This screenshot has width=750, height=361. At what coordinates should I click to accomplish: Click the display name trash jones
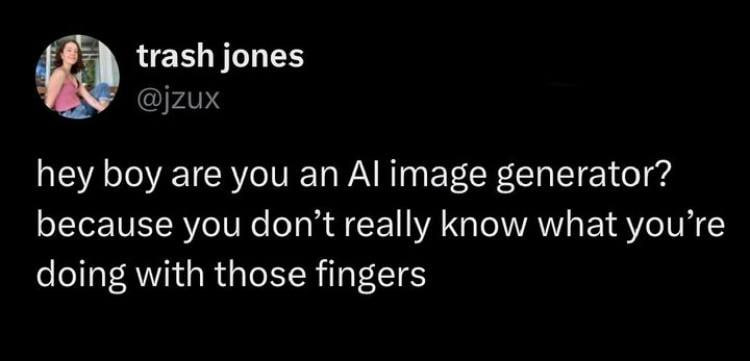click(x=220, y=58)
